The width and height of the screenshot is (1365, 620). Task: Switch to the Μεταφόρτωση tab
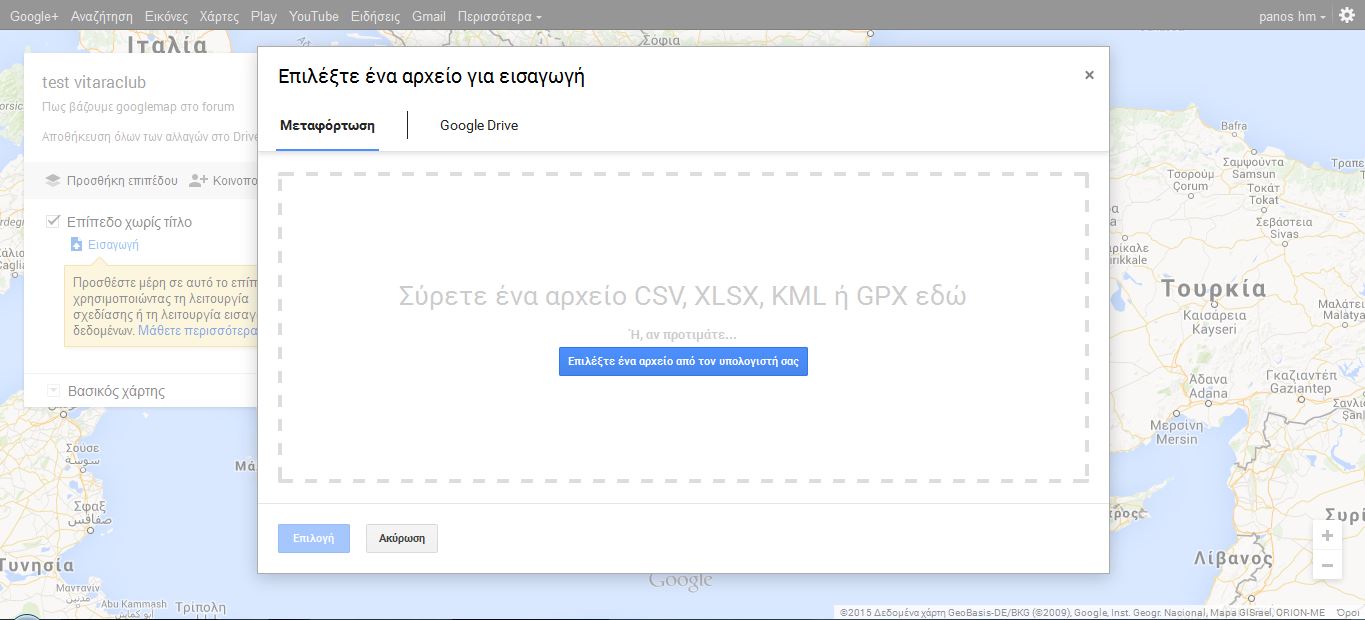(327, 126)
